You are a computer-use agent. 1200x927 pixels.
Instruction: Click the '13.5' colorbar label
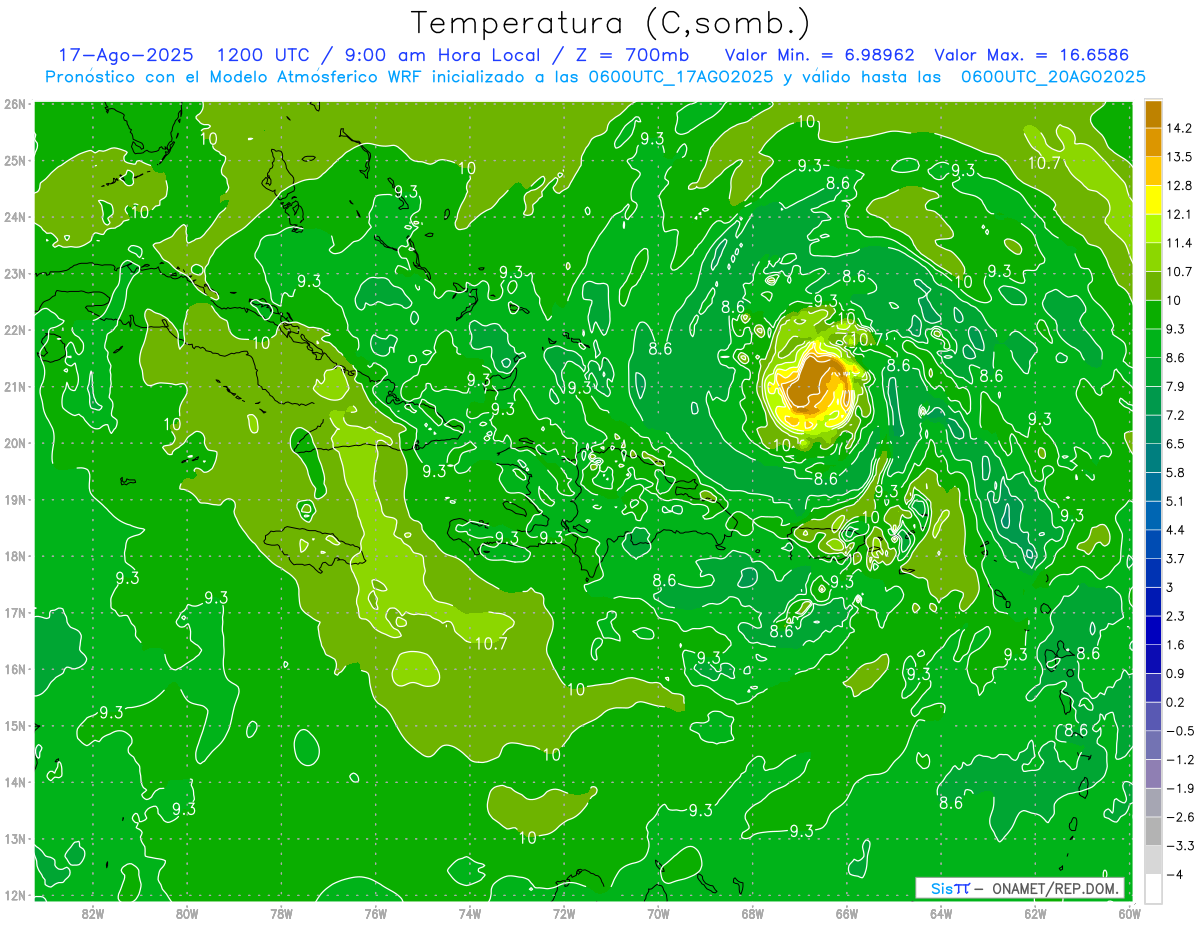coord(1180,157)
